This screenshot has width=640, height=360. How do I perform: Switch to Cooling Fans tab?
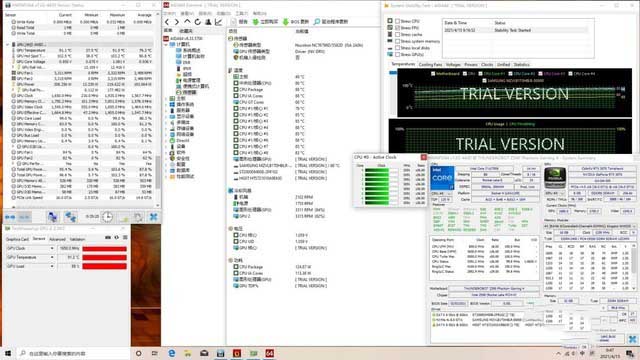tap(430, 64)
